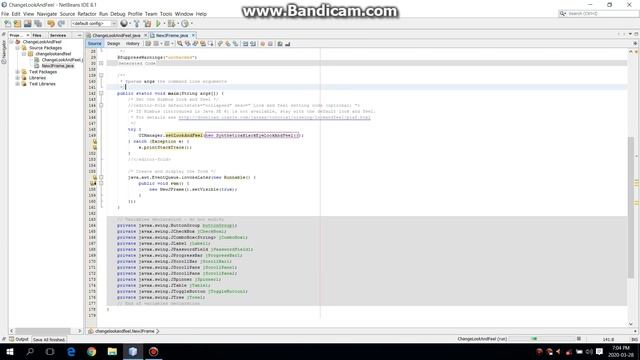Switch to the History view tab
The image size is (640, 360).
132,44
